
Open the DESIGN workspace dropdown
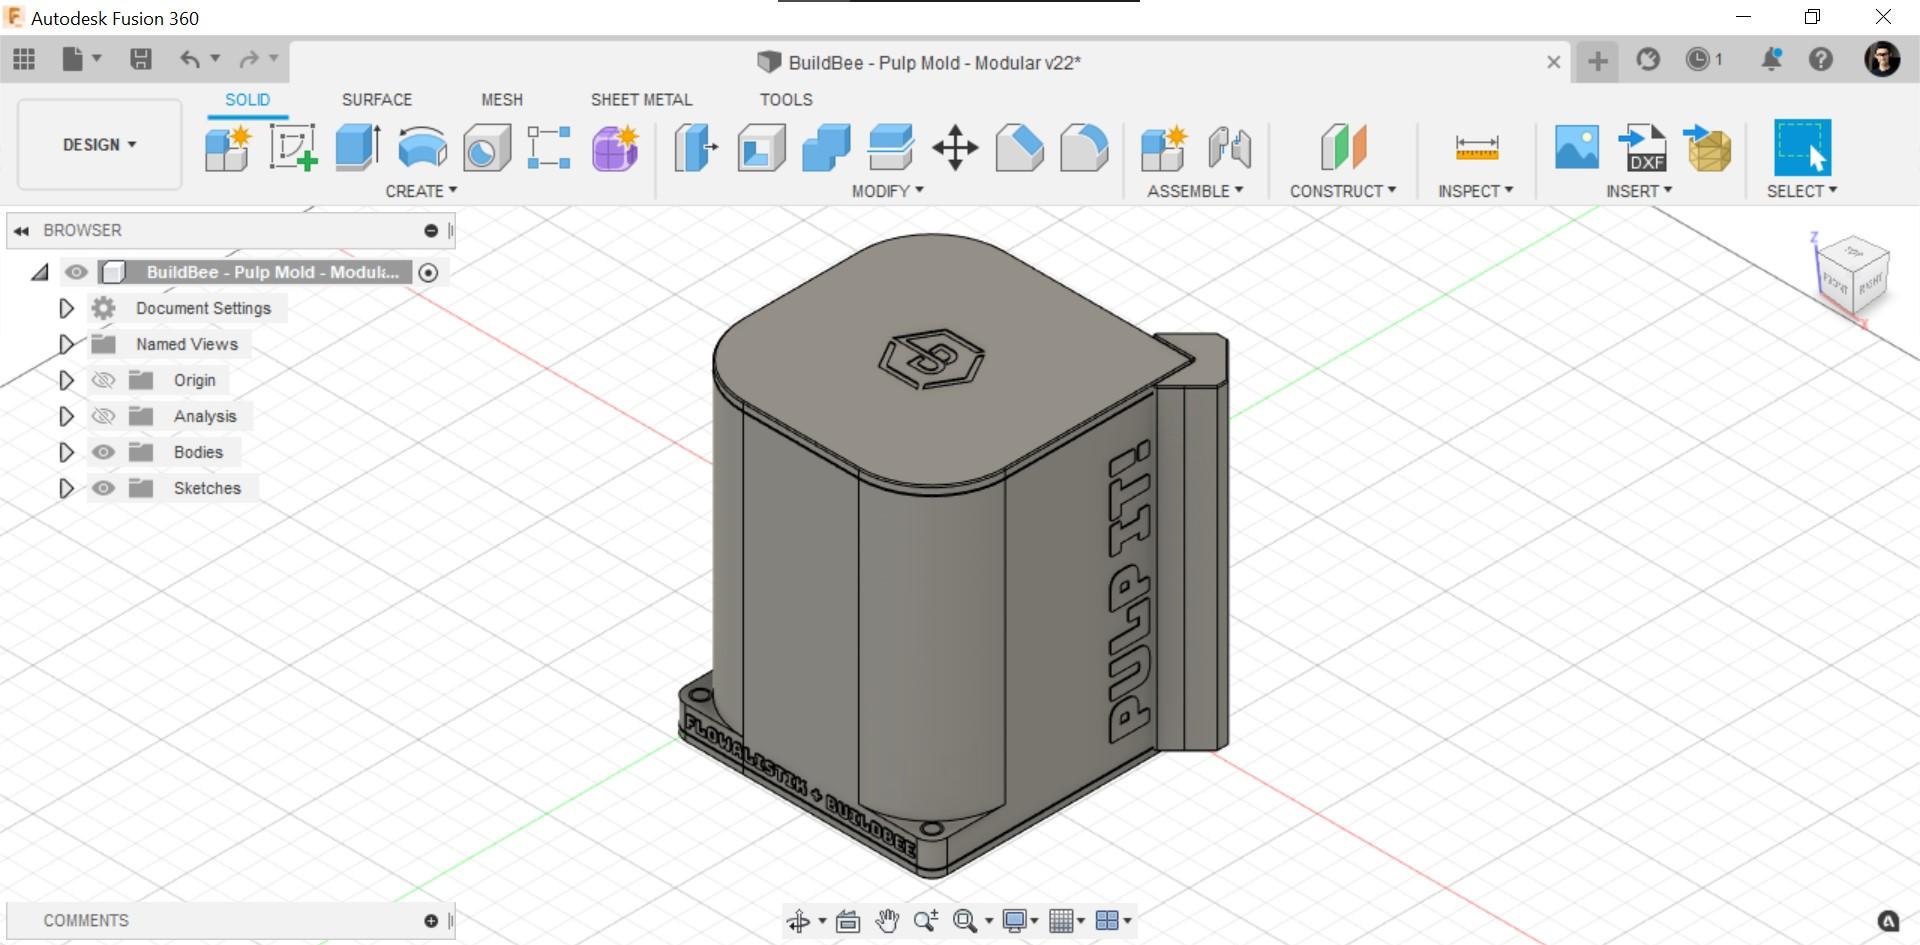[x=98, y=144]
